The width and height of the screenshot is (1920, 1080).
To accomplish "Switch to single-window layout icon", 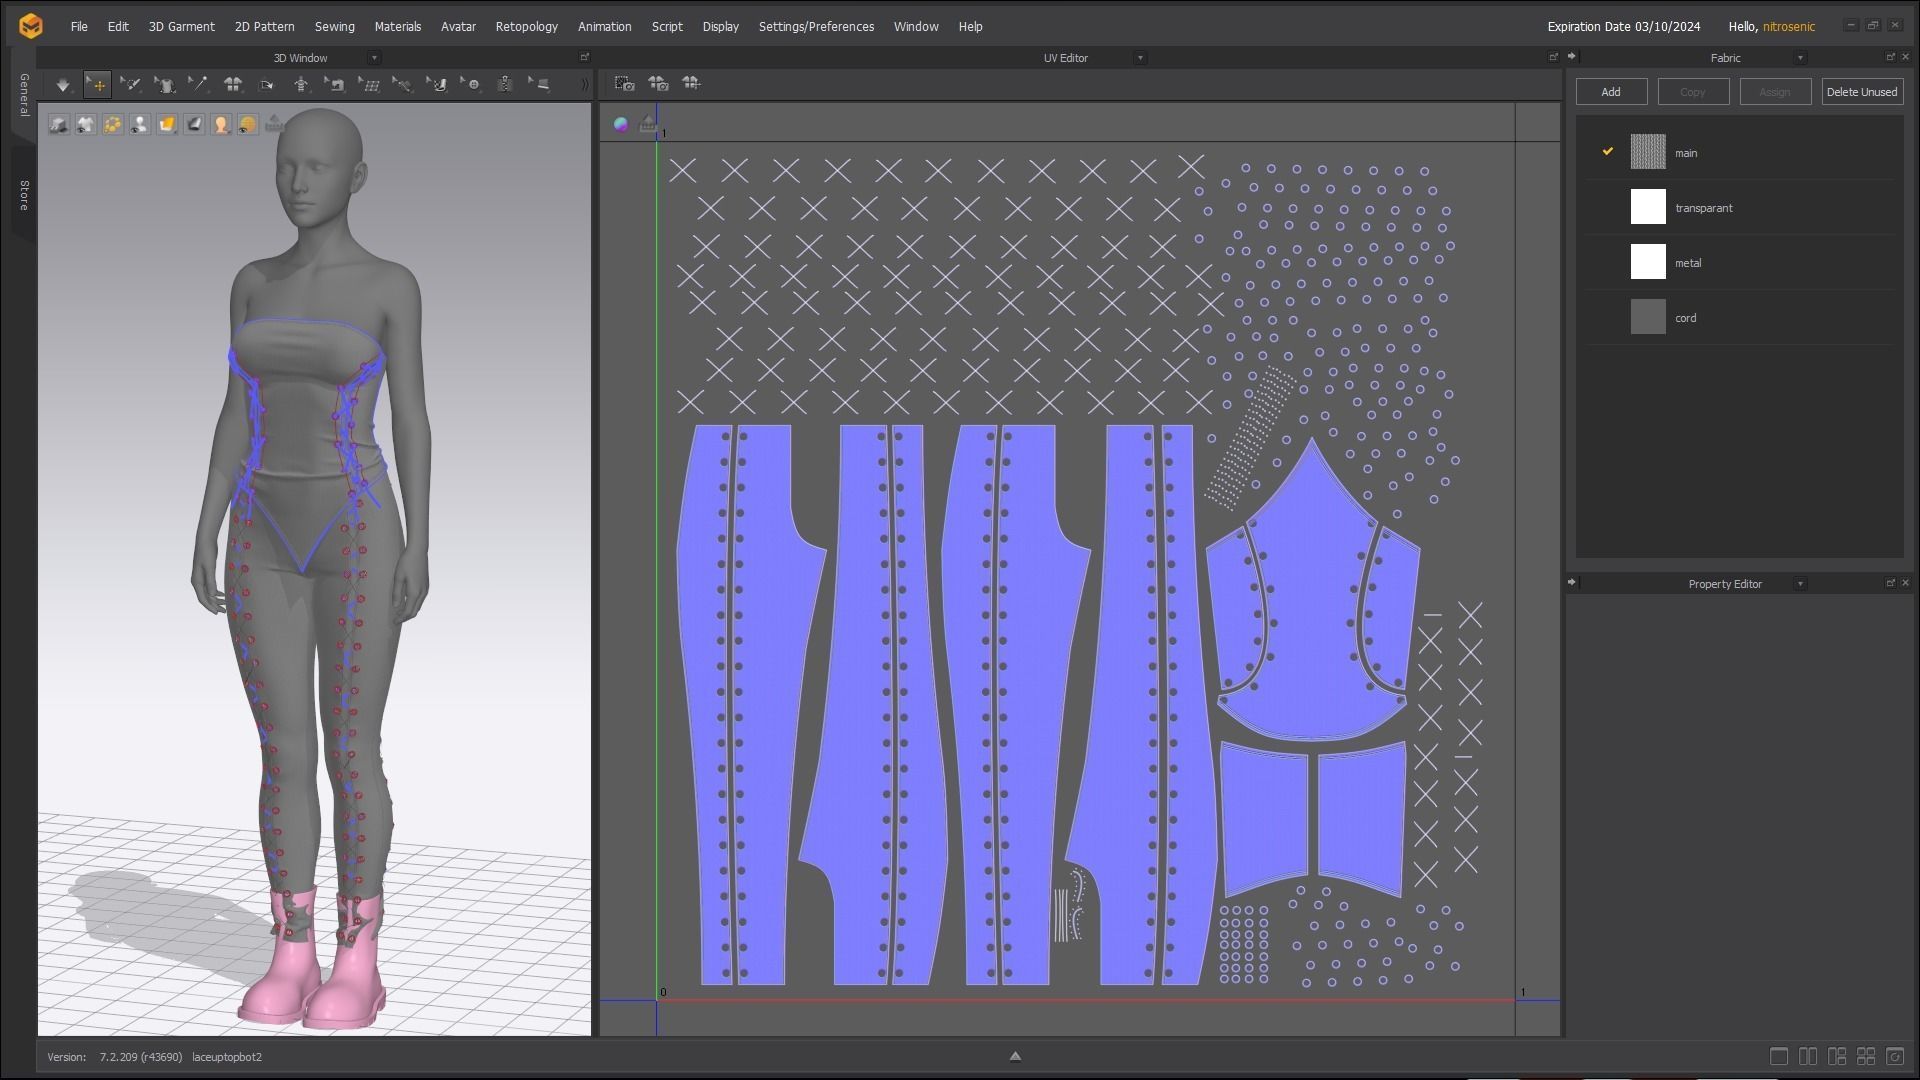I will click(1778, 1056).
